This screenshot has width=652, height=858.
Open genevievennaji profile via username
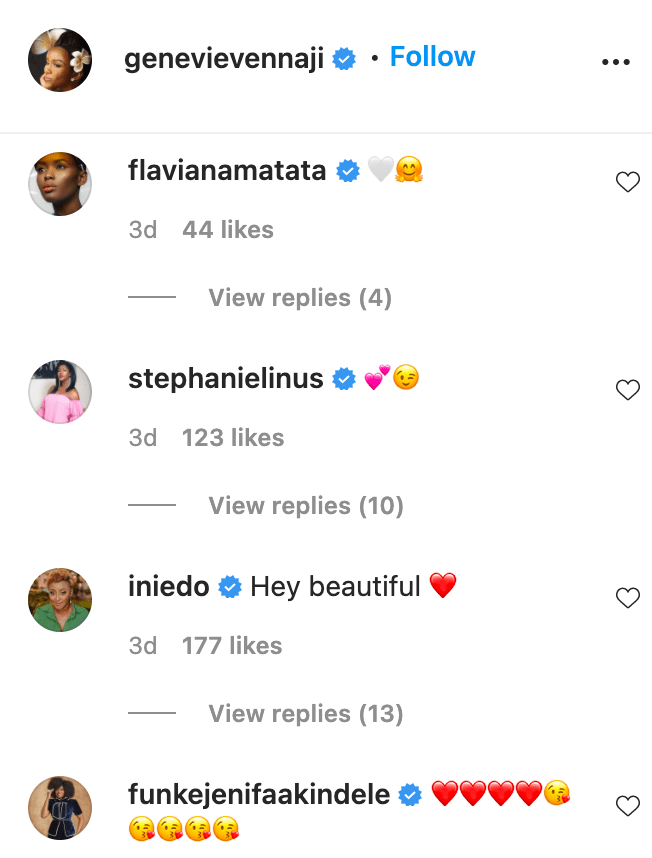point(226,60)
